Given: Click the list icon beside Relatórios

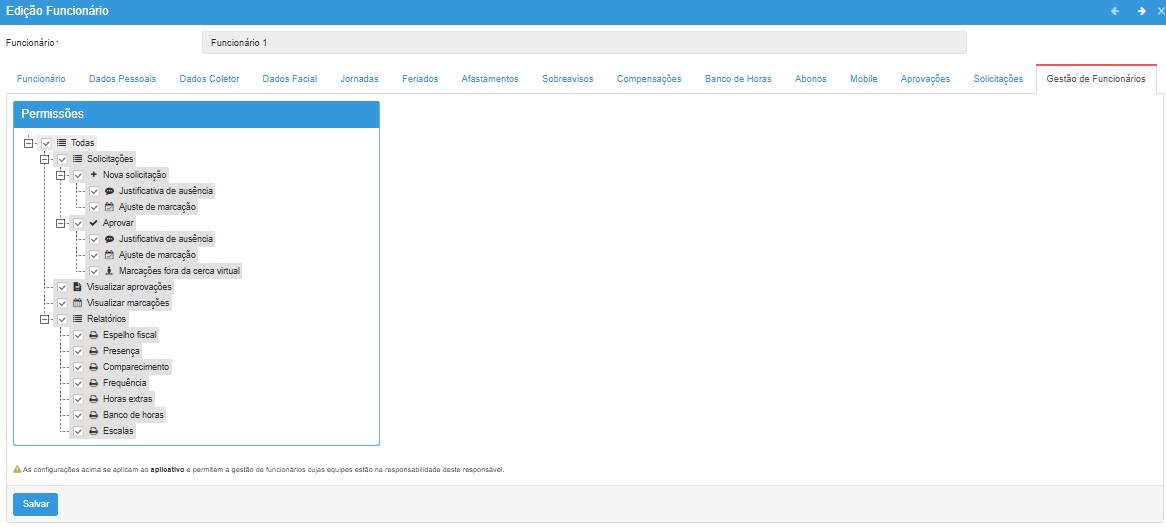Looking at the screenshot, I should point(78,319).
